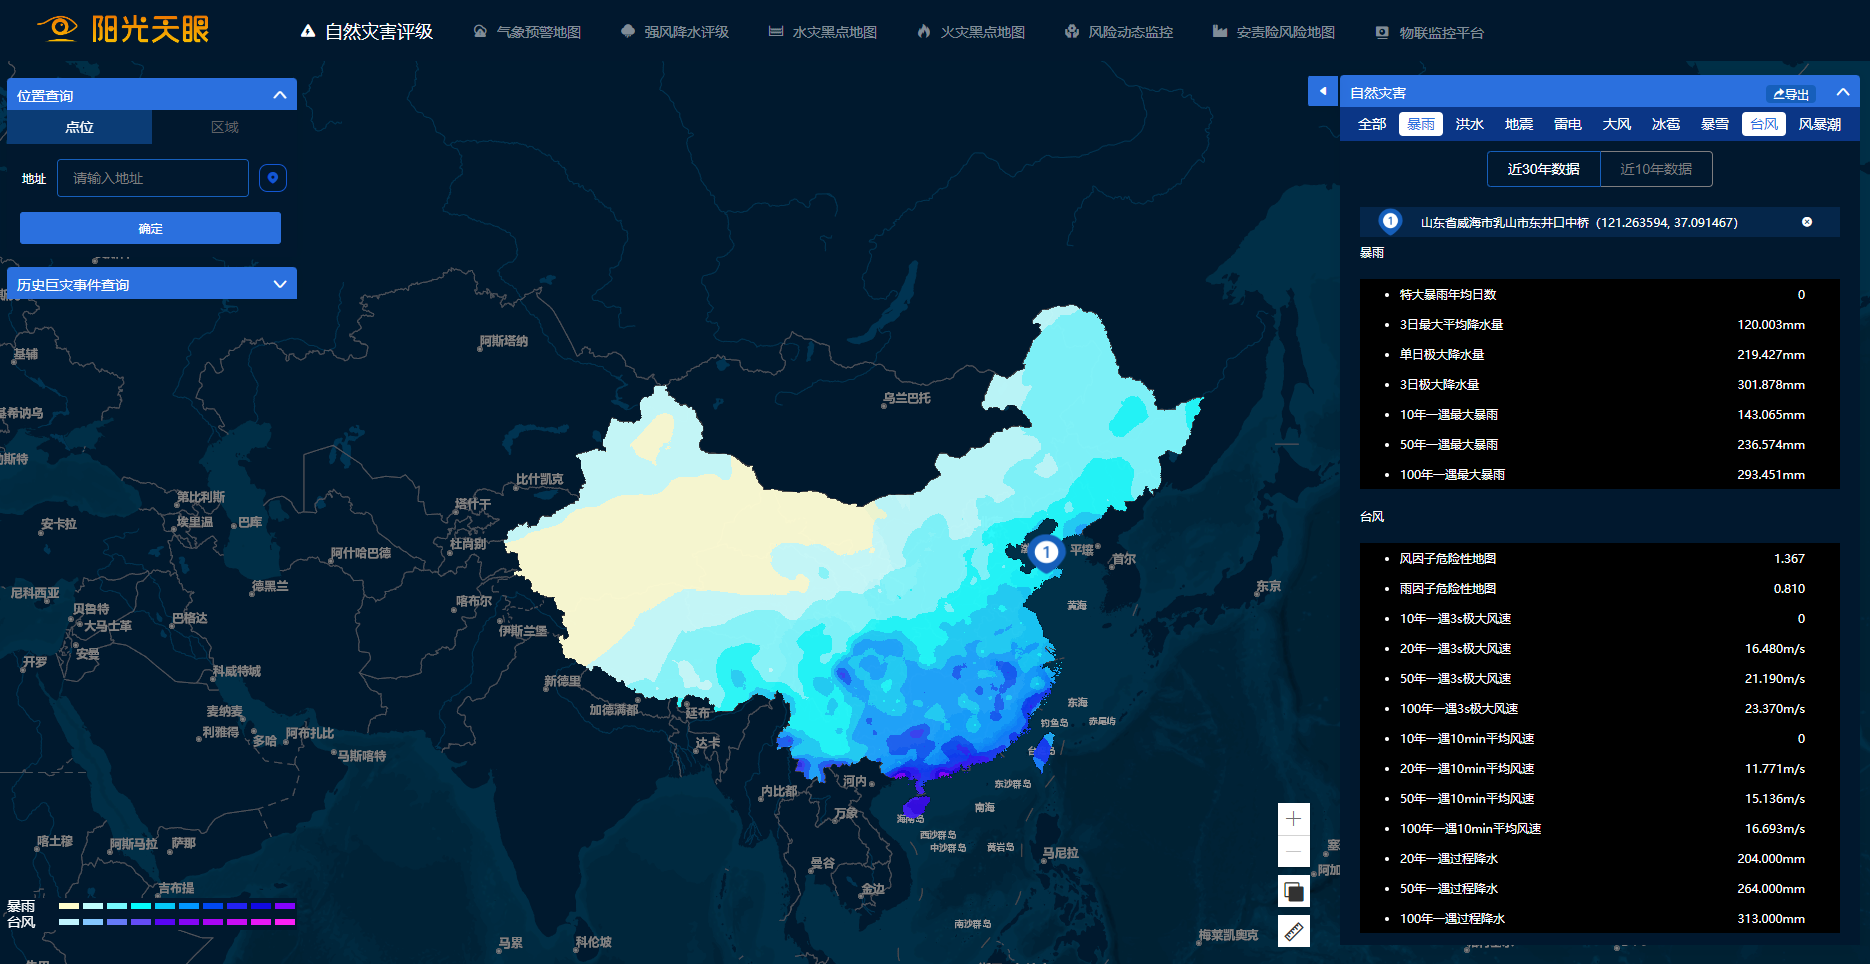Click the 火灾黑点地图 flame icon

click(x=923, y=32)
